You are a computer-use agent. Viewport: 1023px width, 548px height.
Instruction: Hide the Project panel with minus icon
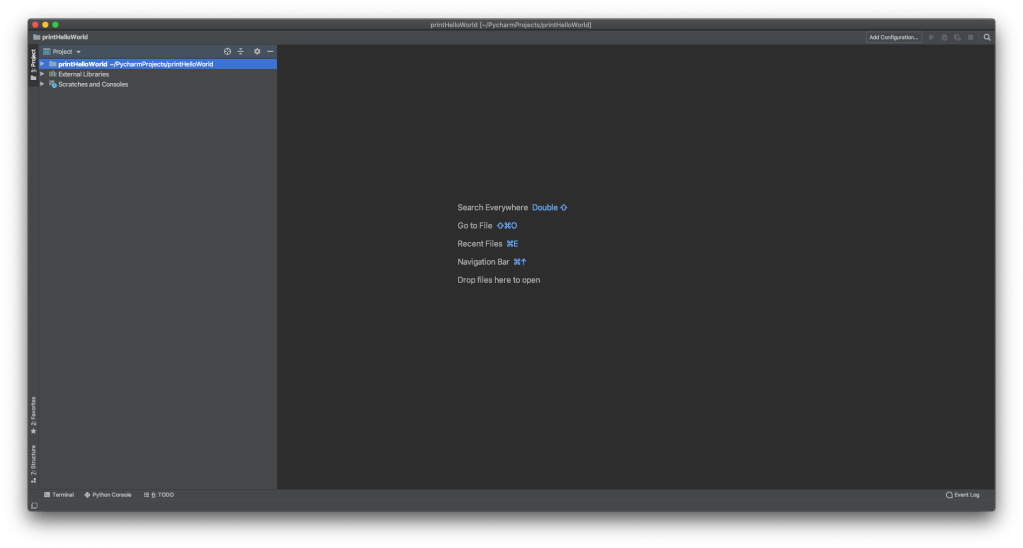(270, 51)
